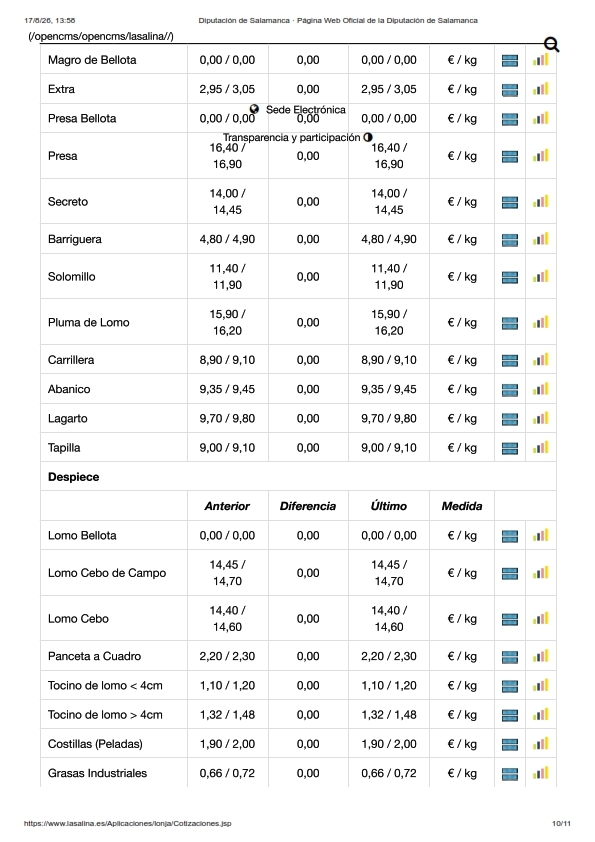Screen dimensions: 595x842
Task: Open Transparencia y participación link
Action: click(292, 137)
